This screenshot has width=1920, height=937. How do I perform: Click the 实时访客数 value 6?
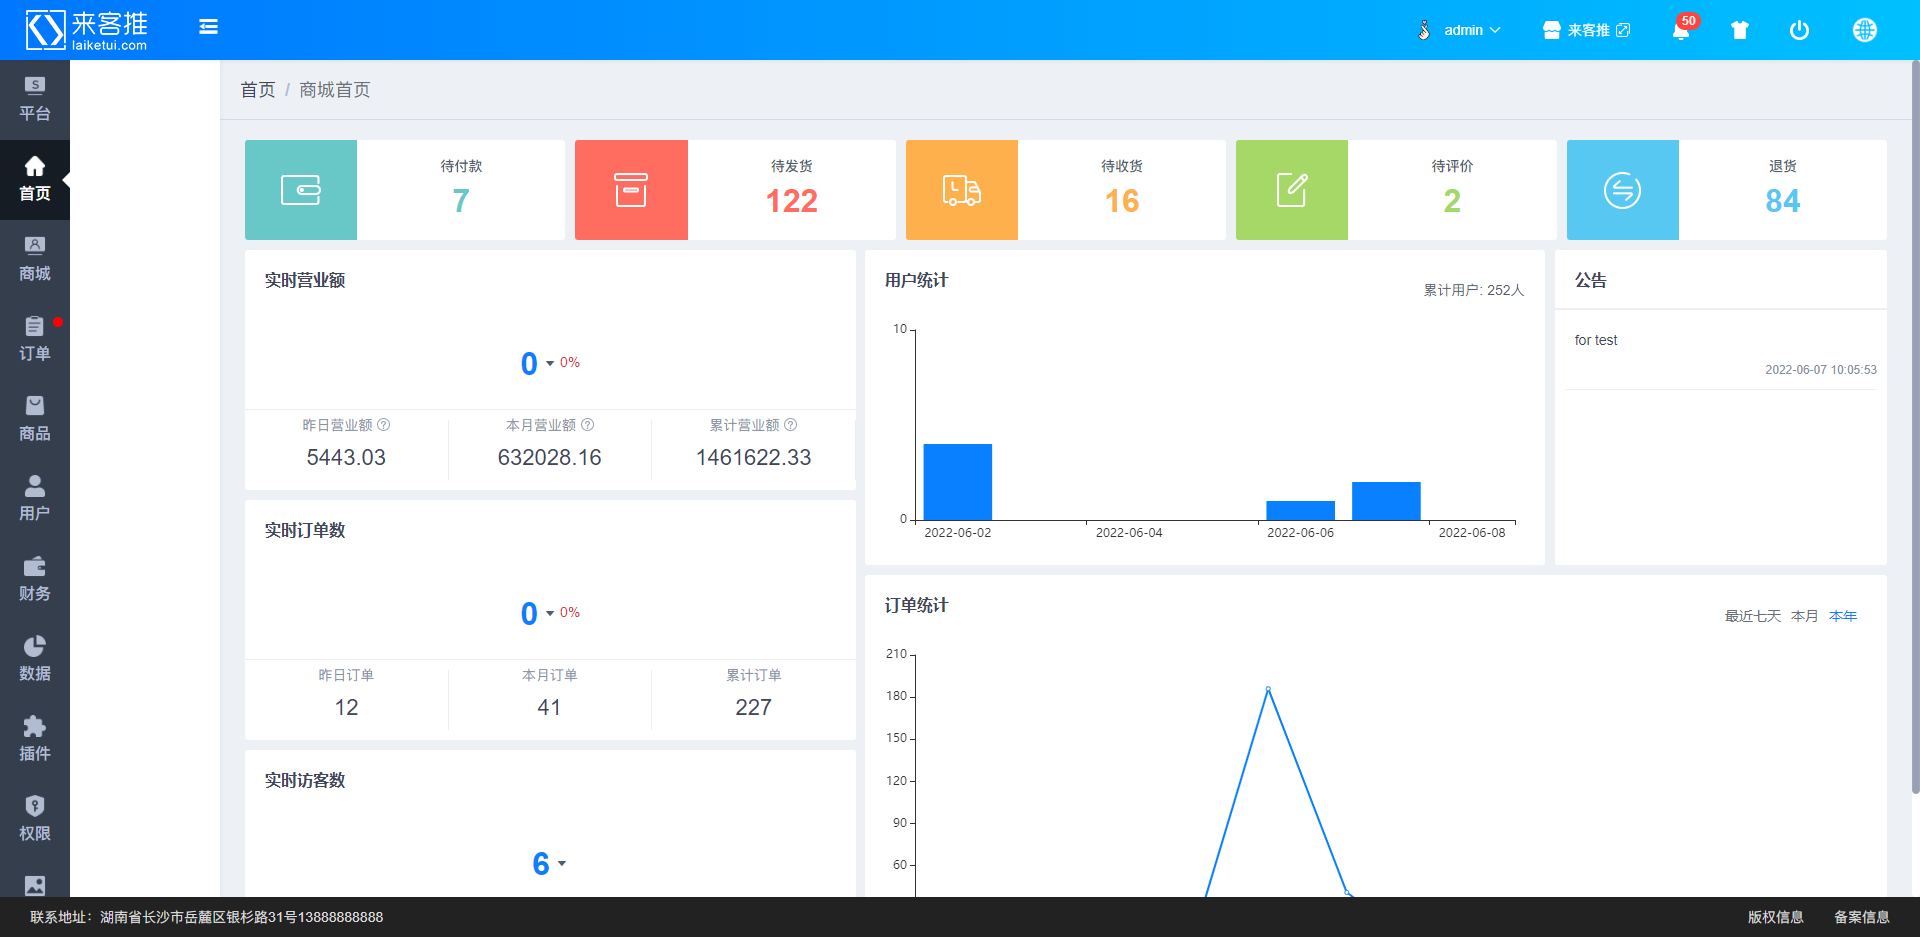(541, 863)
